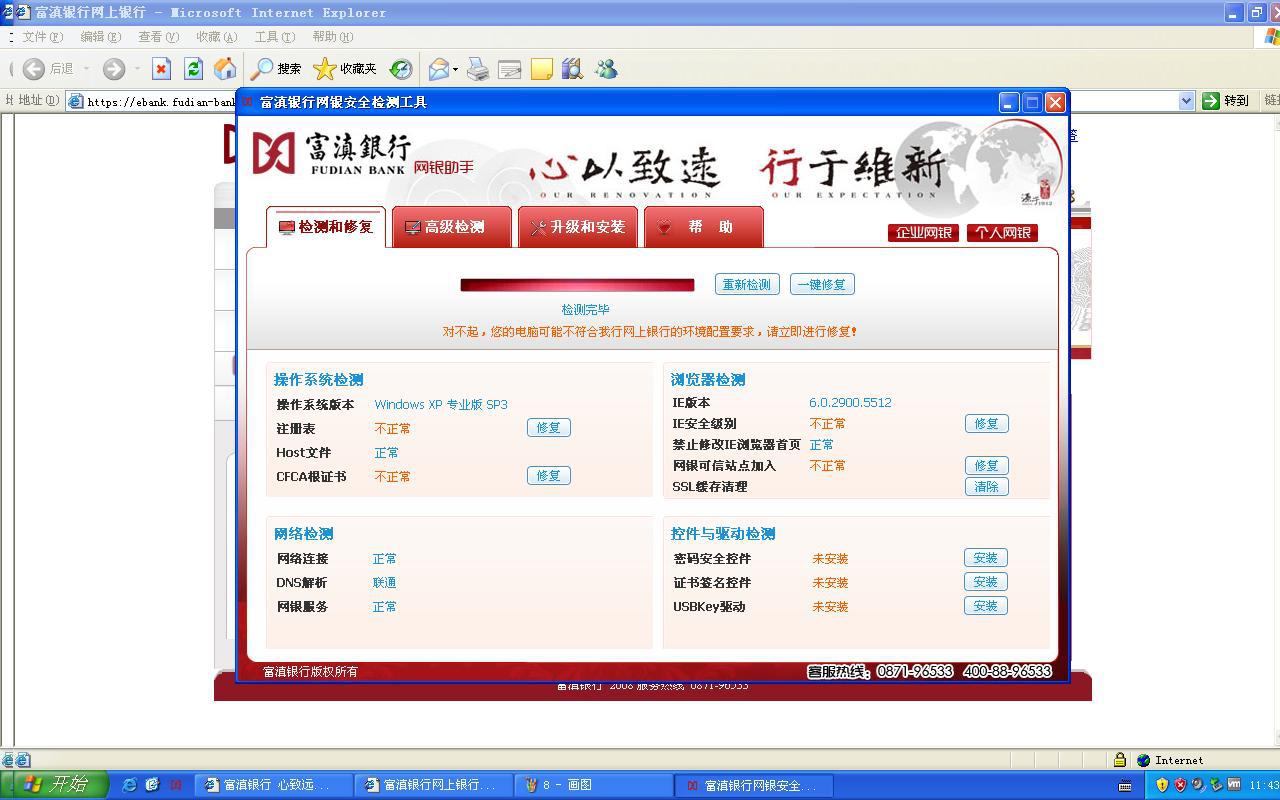
Task: Click 修复 next to CFCA根证书
Action: [548, 476]
